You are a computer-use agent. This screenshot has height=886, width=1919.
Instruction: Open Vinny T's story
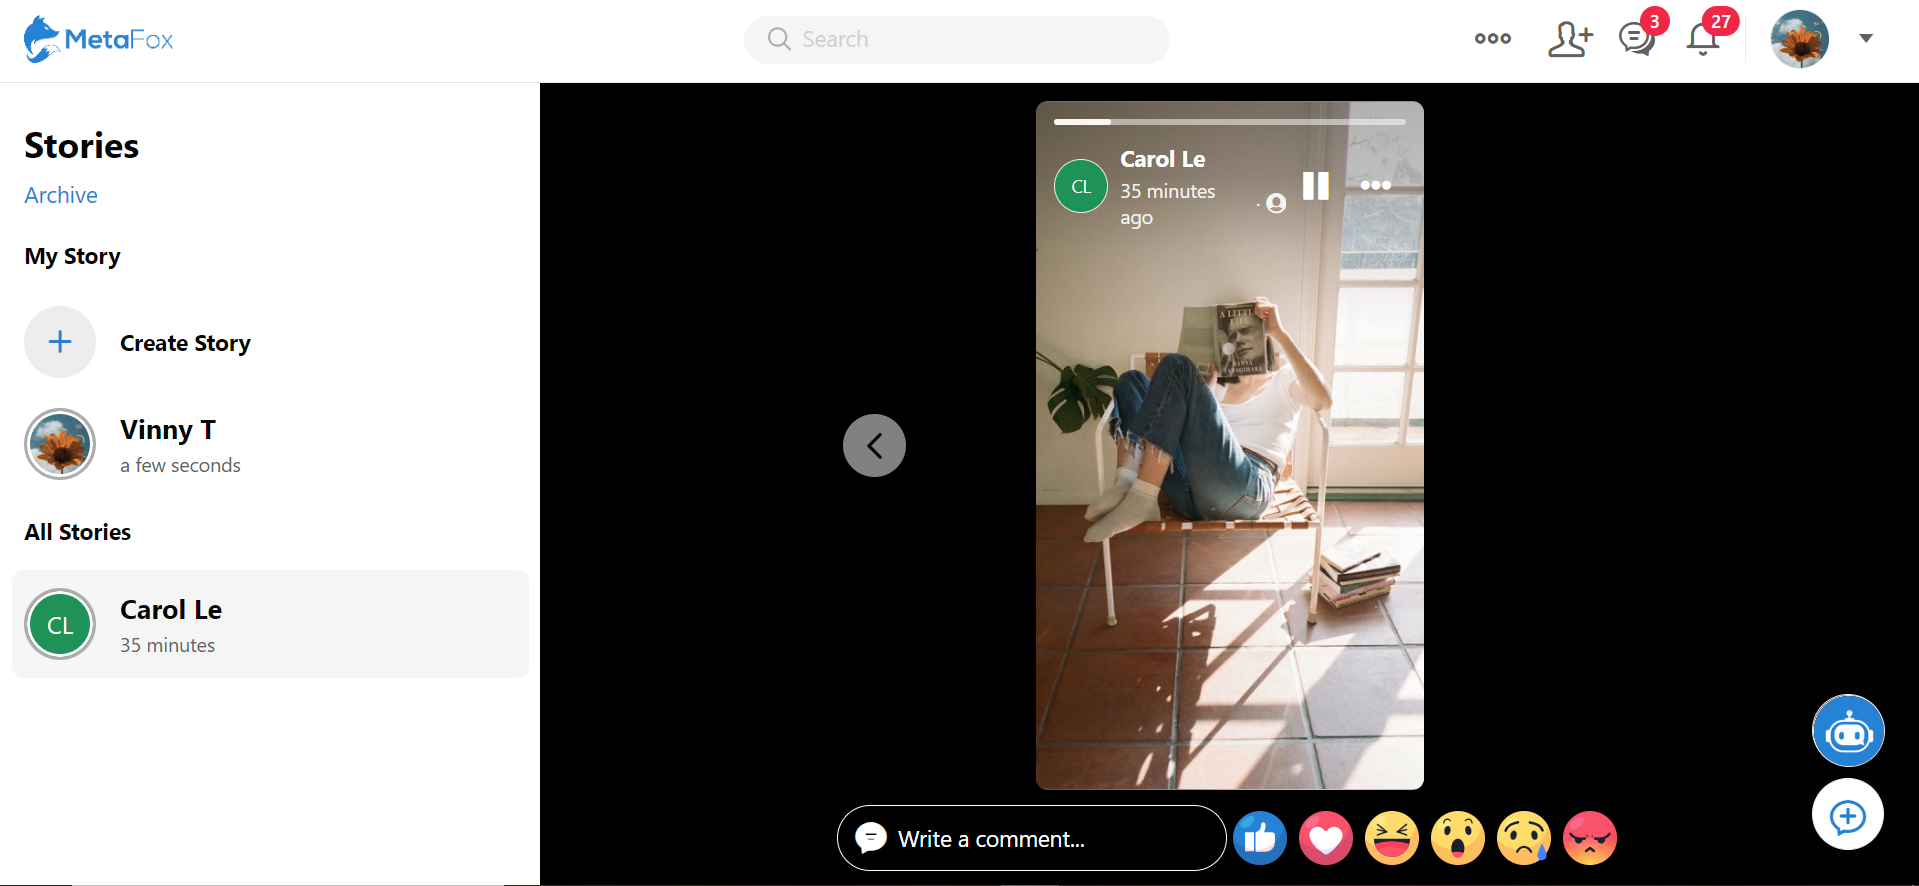tap(270, 444)
